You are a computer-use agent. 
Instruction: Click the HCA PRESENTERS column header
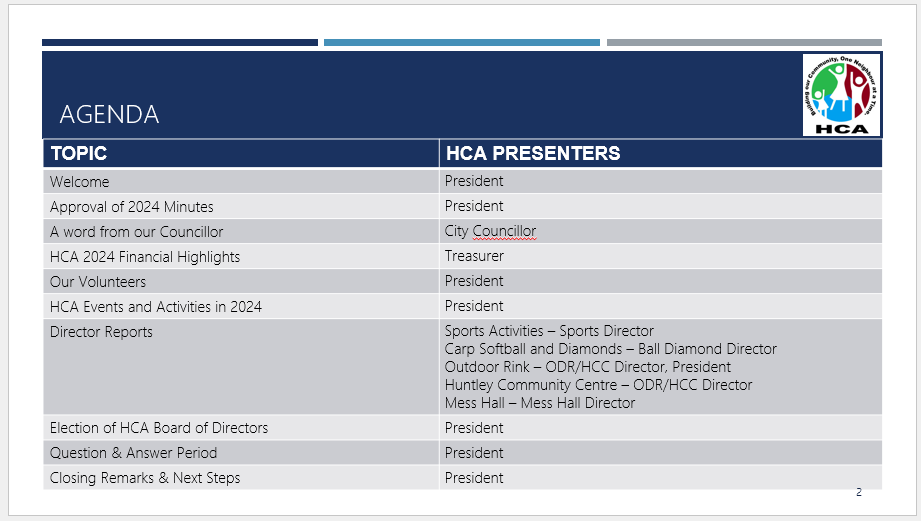tap(533, 153)
